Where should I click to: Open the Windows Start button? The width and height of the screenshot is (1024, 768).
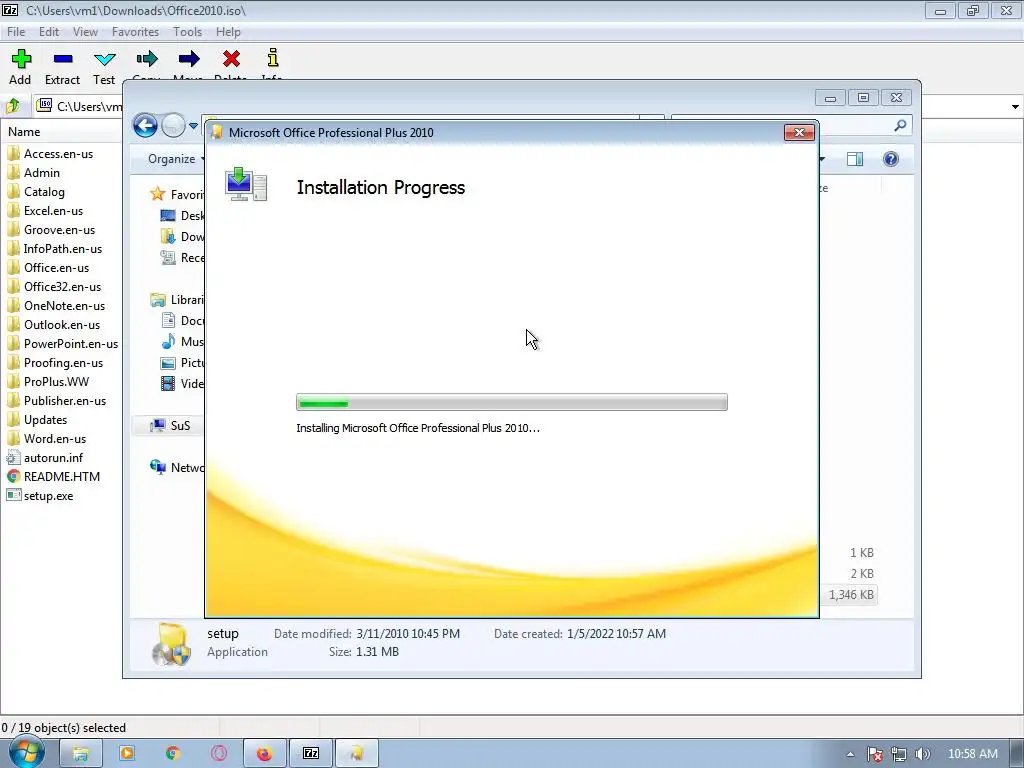[x=25, y=752]
